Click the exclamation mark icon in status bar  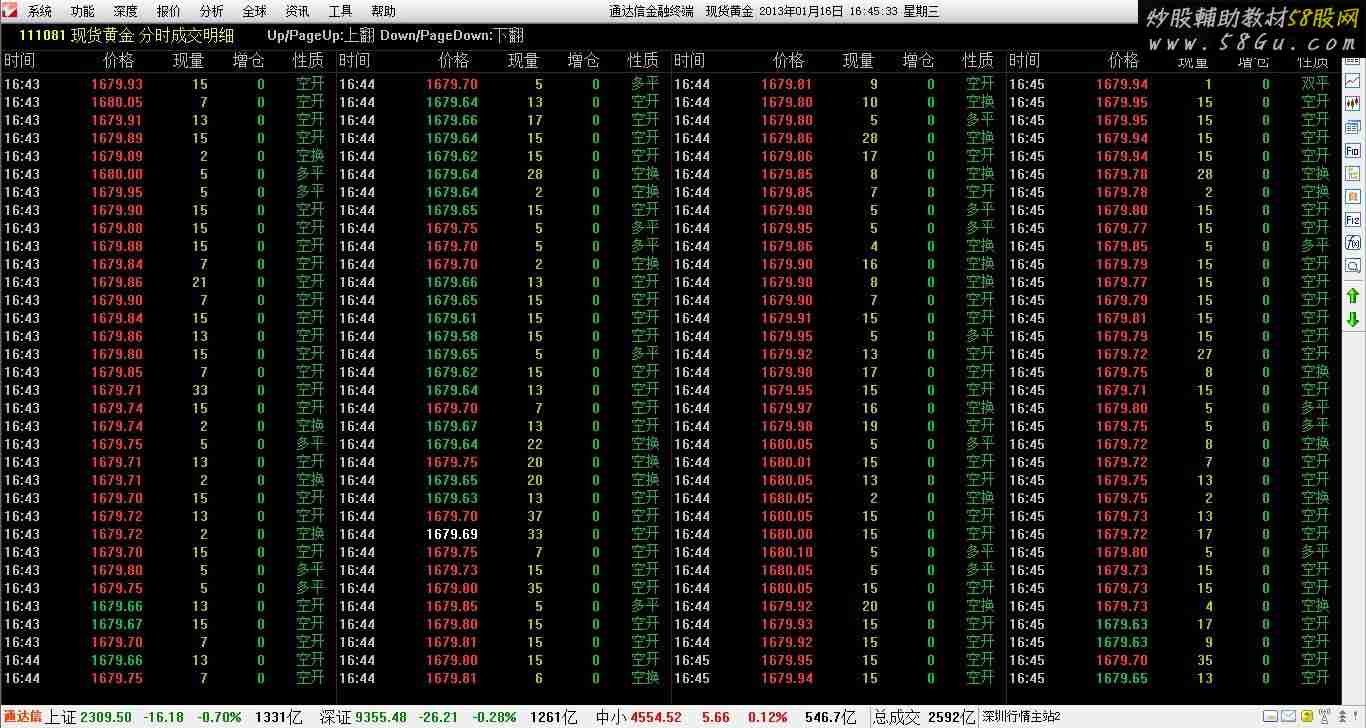(x=1356, y=716)
